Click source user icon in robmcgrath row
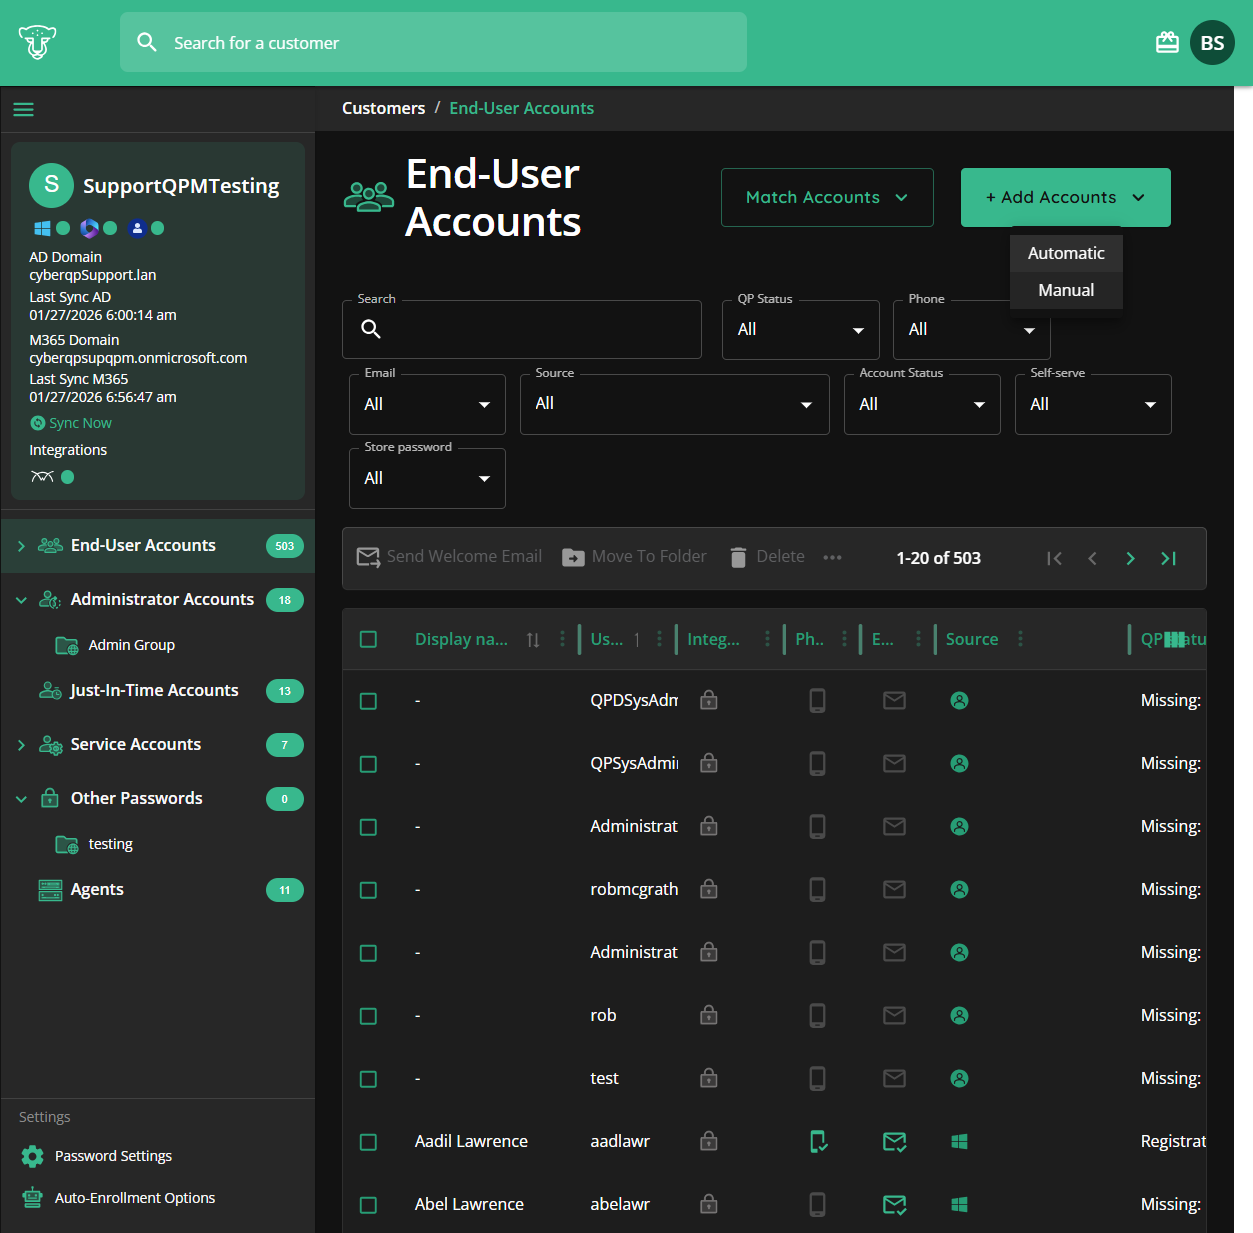This screenshot has height=1233, width=1253. click(x=959, y=889)
